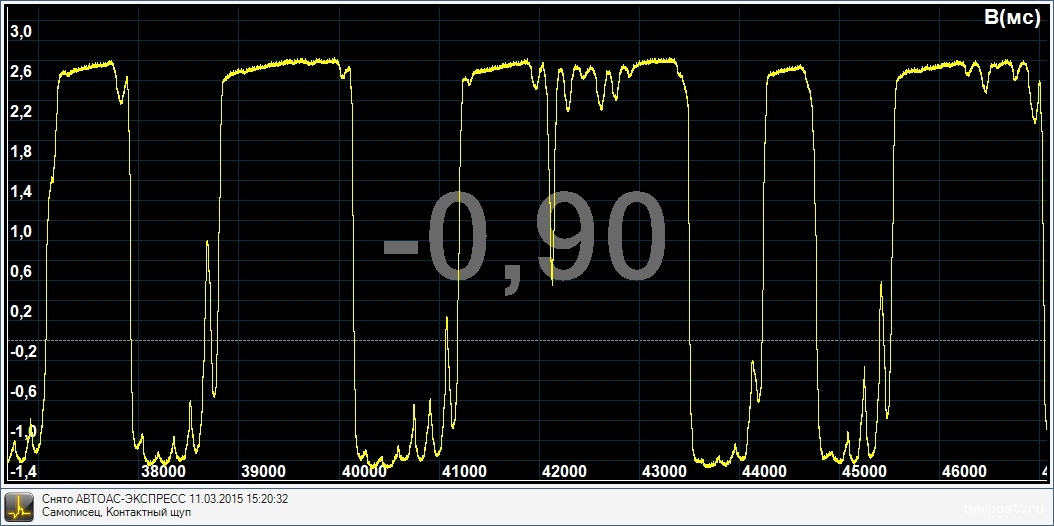Select the 45000 ms time axis mark
The image size is (1054, 526).
coord(864,471)
